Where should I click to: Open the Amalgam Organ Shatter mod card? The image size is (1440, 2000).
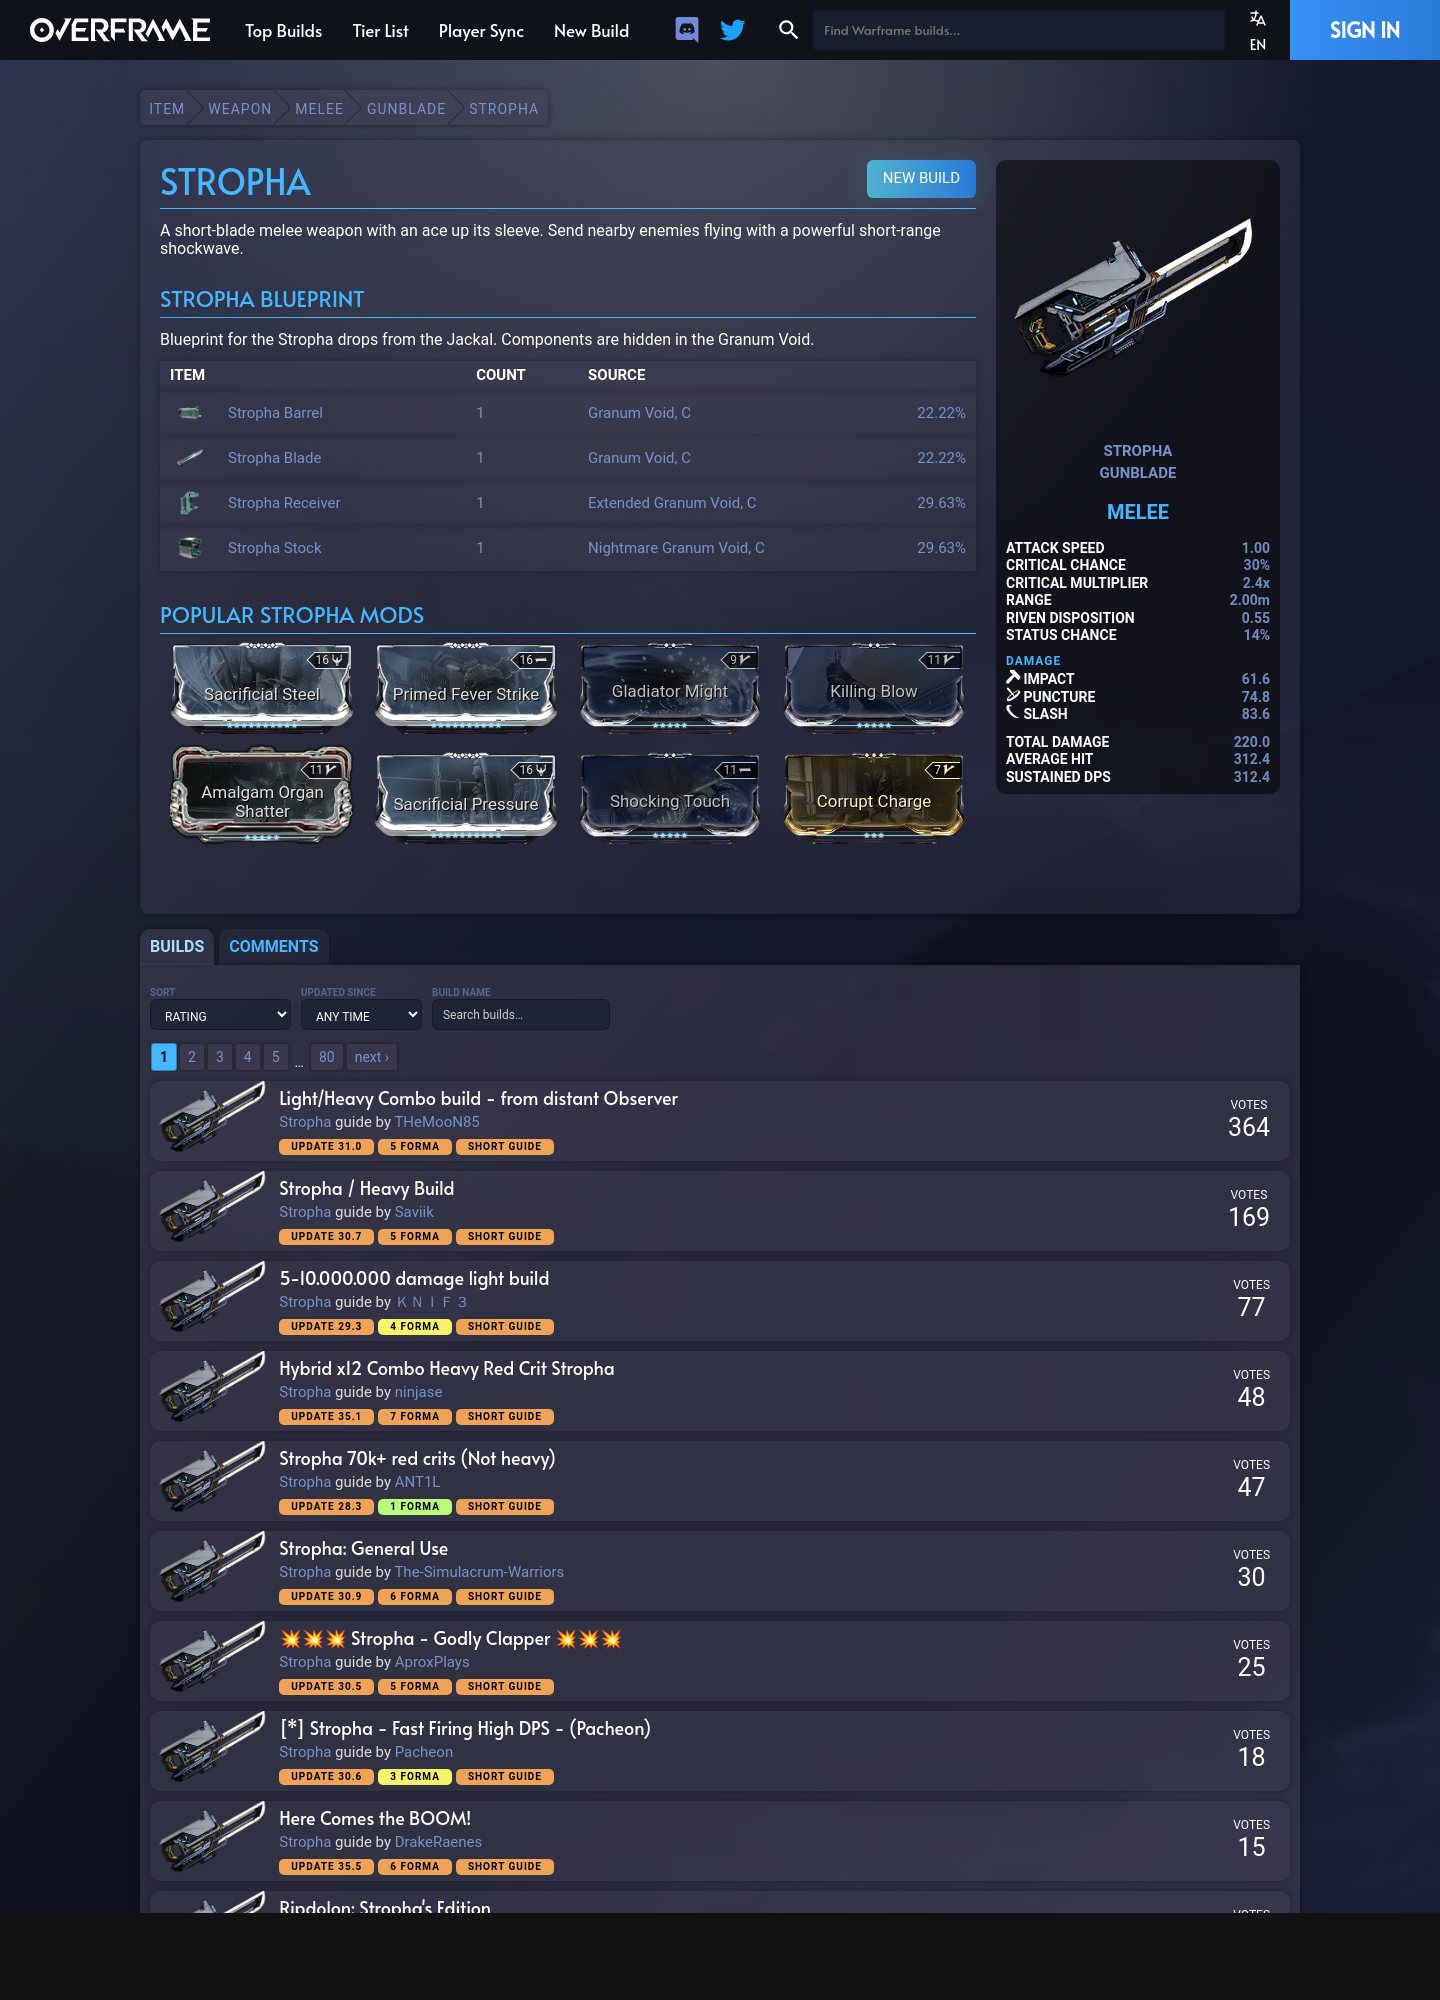[x=262, y=796]
